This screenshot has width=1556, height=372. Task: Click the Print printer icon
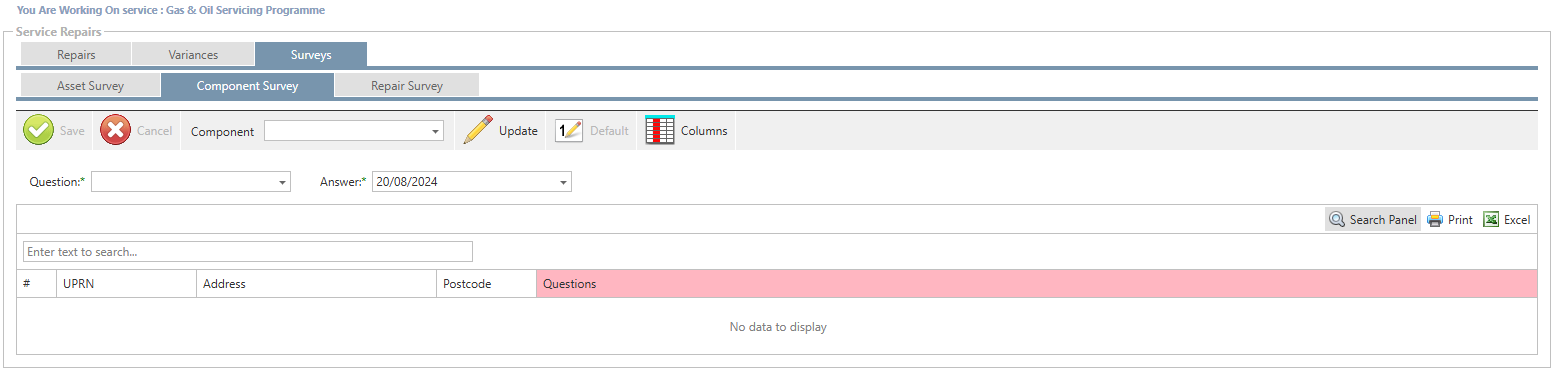tap(1435, 220)
